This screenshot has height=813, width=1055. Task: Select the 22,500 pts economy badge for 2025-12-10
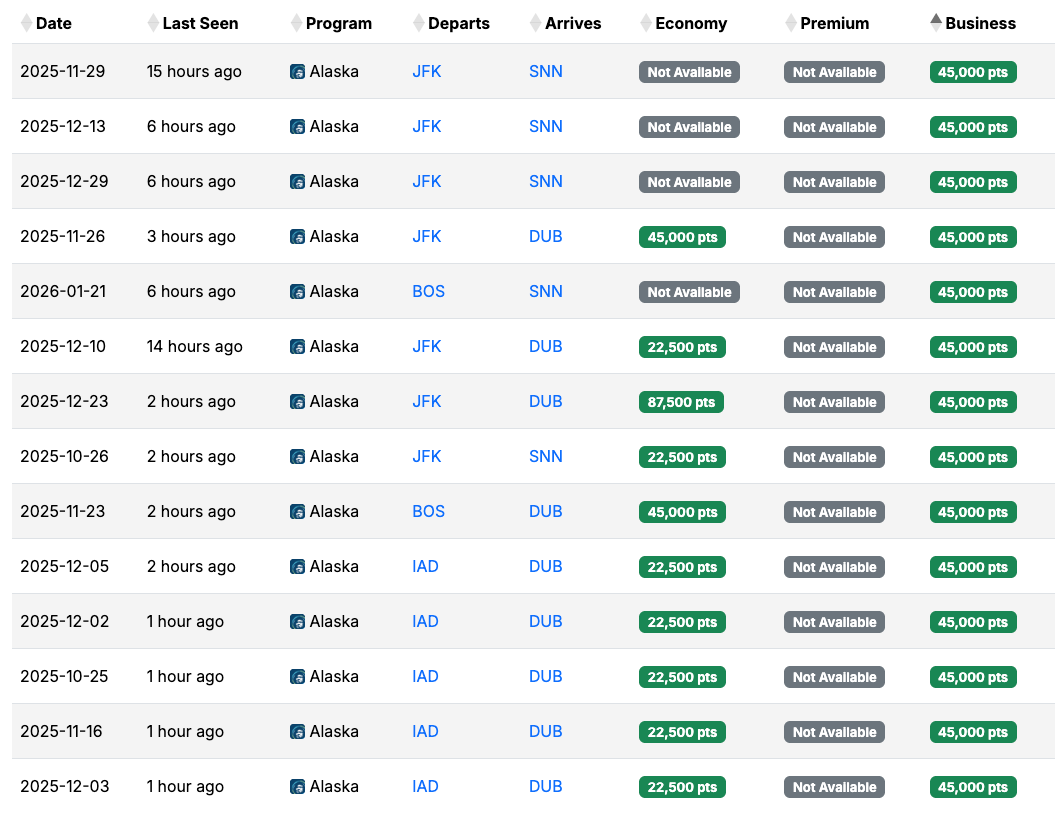682,347
